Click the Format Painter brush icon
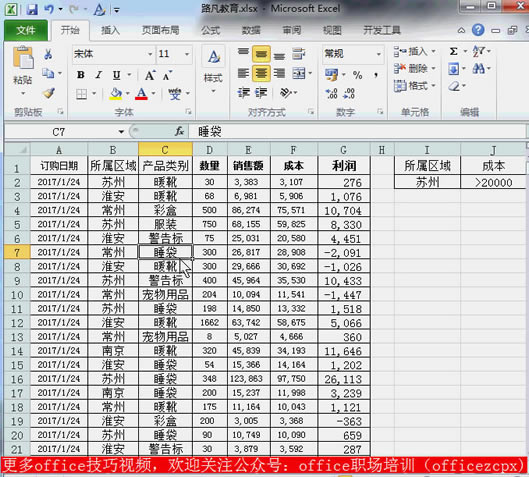This screenshot has height=477, width=529. pos(49,93)
